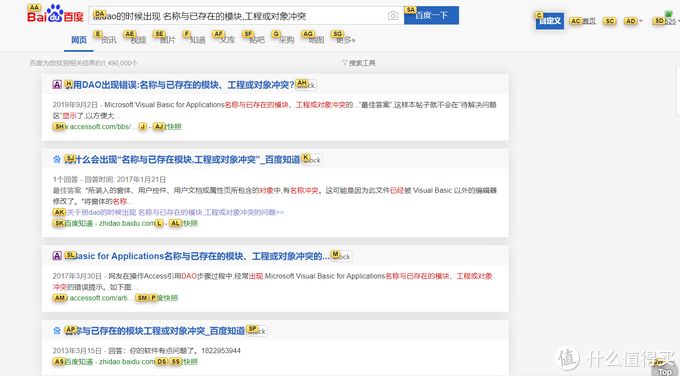Switch to the 采购 tab
The image size is (680, 376).
tap(286, 40)
